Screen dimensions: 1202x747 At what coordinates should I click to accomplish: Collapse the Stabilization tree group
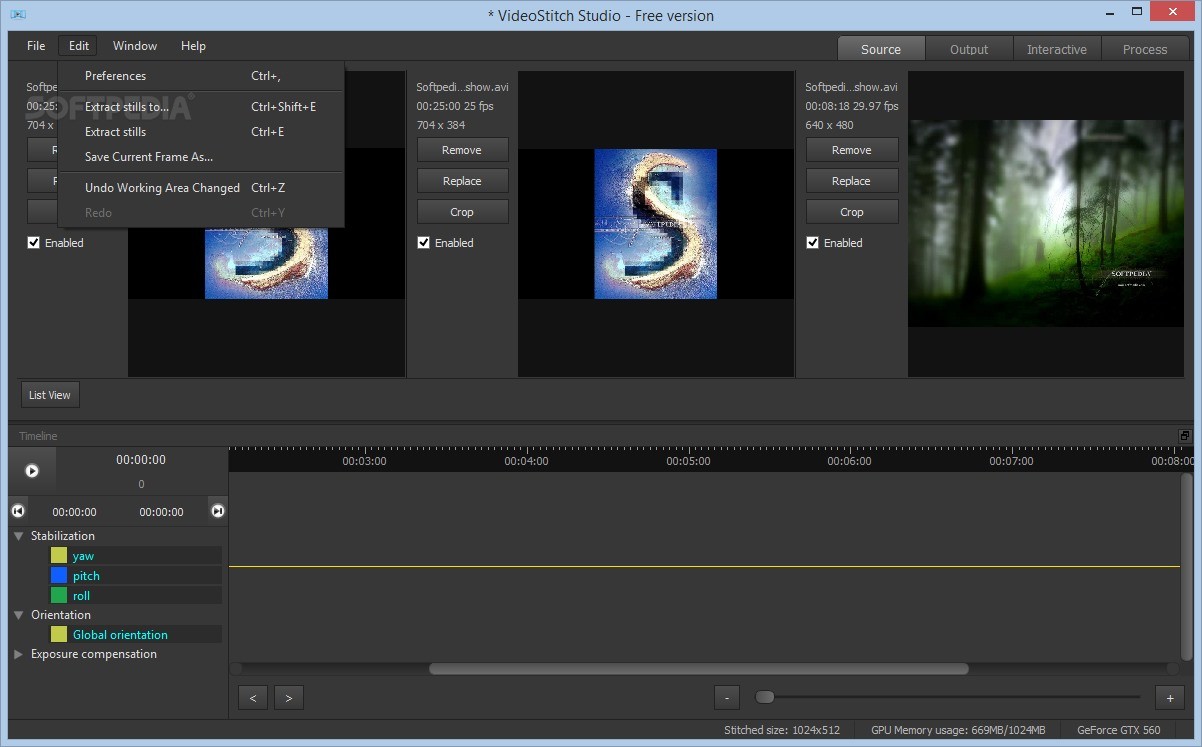tap(19, 537)
